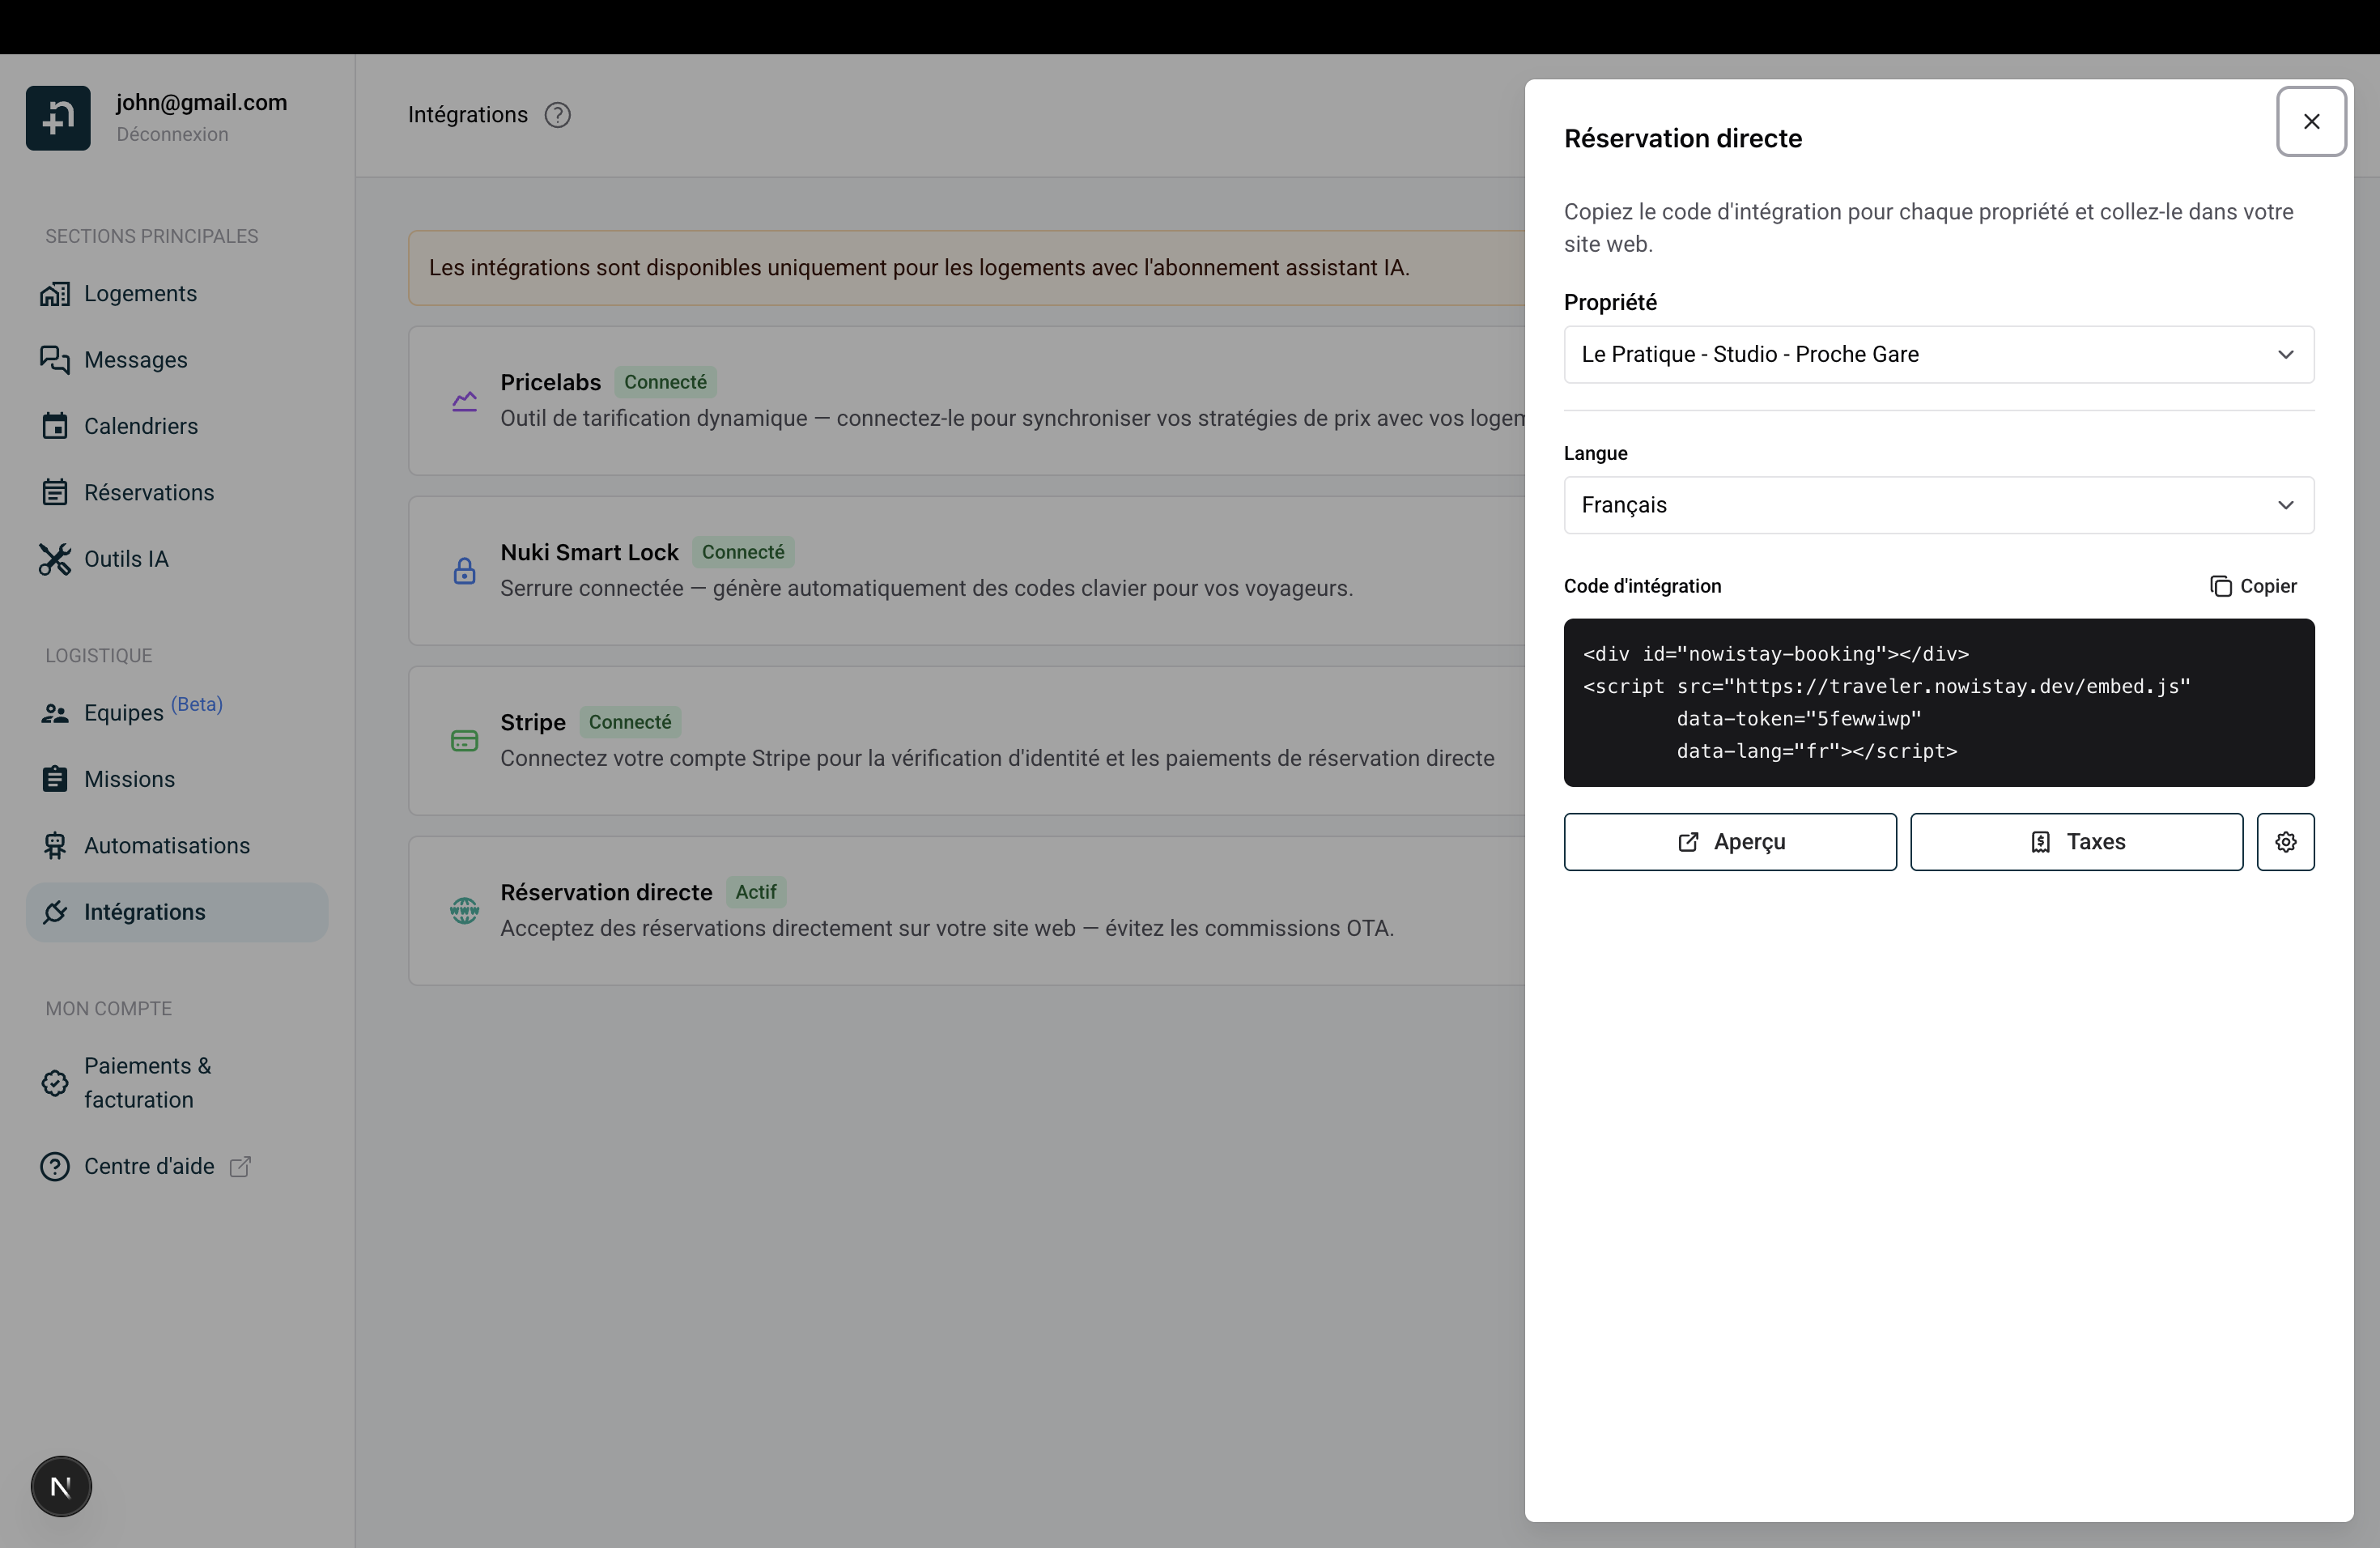The image size is (2380, 1548).
Task: Click chevron in Français select
Action: click(x=2285, y=505)
